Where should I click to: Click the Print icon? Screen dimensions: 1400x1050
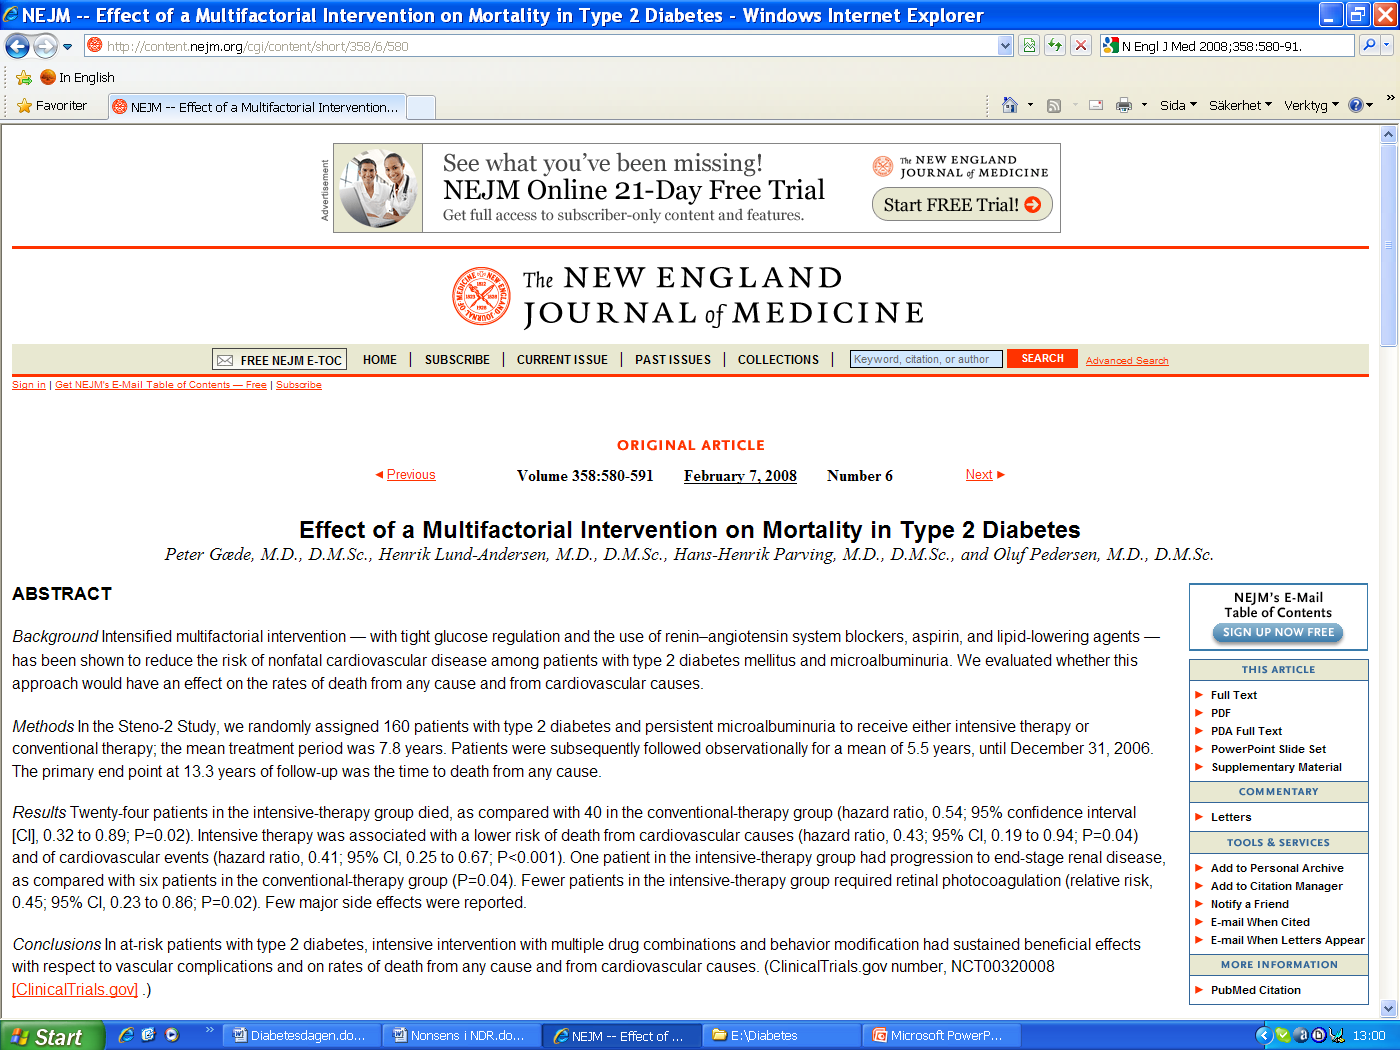pos(1124,105)
